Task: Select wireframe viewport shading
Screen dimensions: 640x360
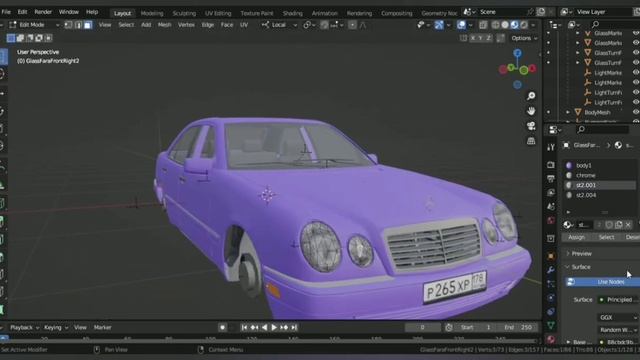Action: [496, 25]
